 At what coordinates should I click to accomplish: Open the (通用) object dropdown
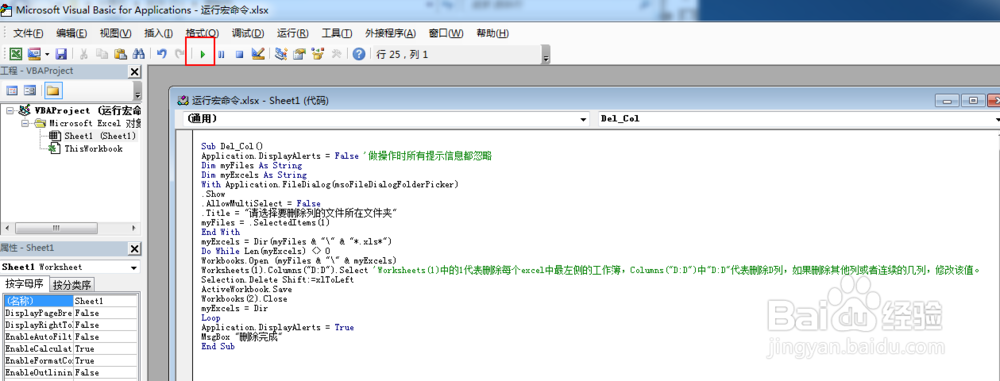(584, 119)
